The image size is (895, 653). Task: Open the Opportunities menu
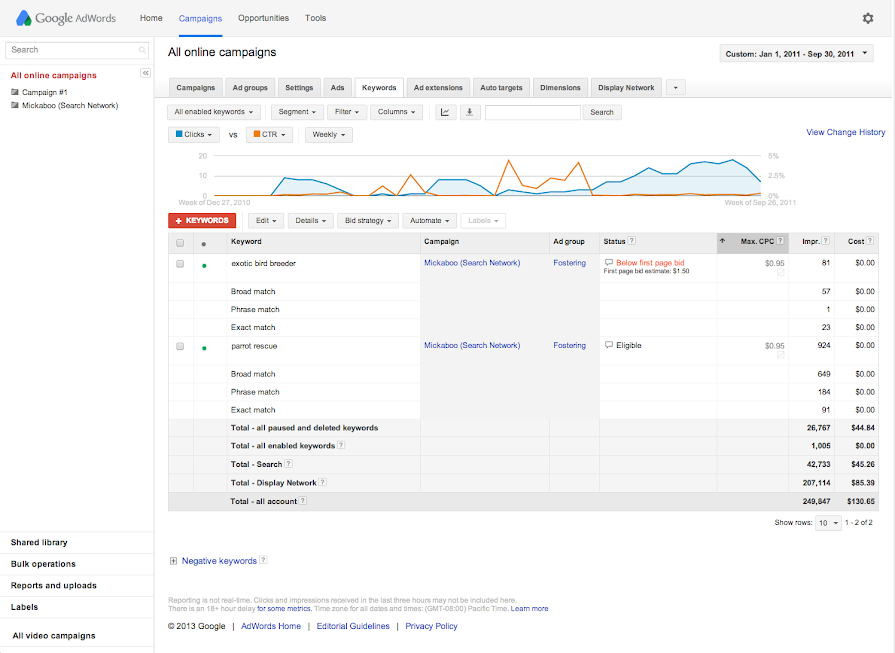pyautogui.click(x=263, y=17)
